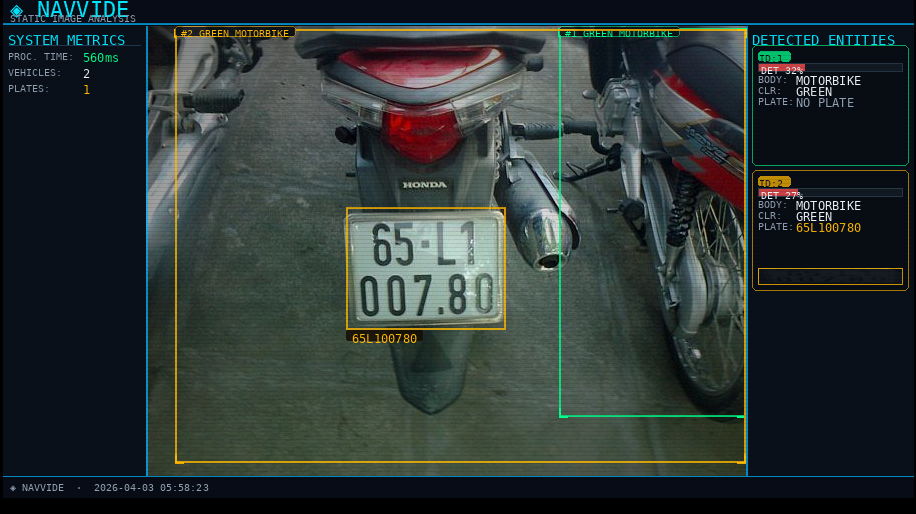Click the #1 GREEN MOTORBIKE detection label
The width and height of the screenshot is (916, 514).
[x=619, y=33]
